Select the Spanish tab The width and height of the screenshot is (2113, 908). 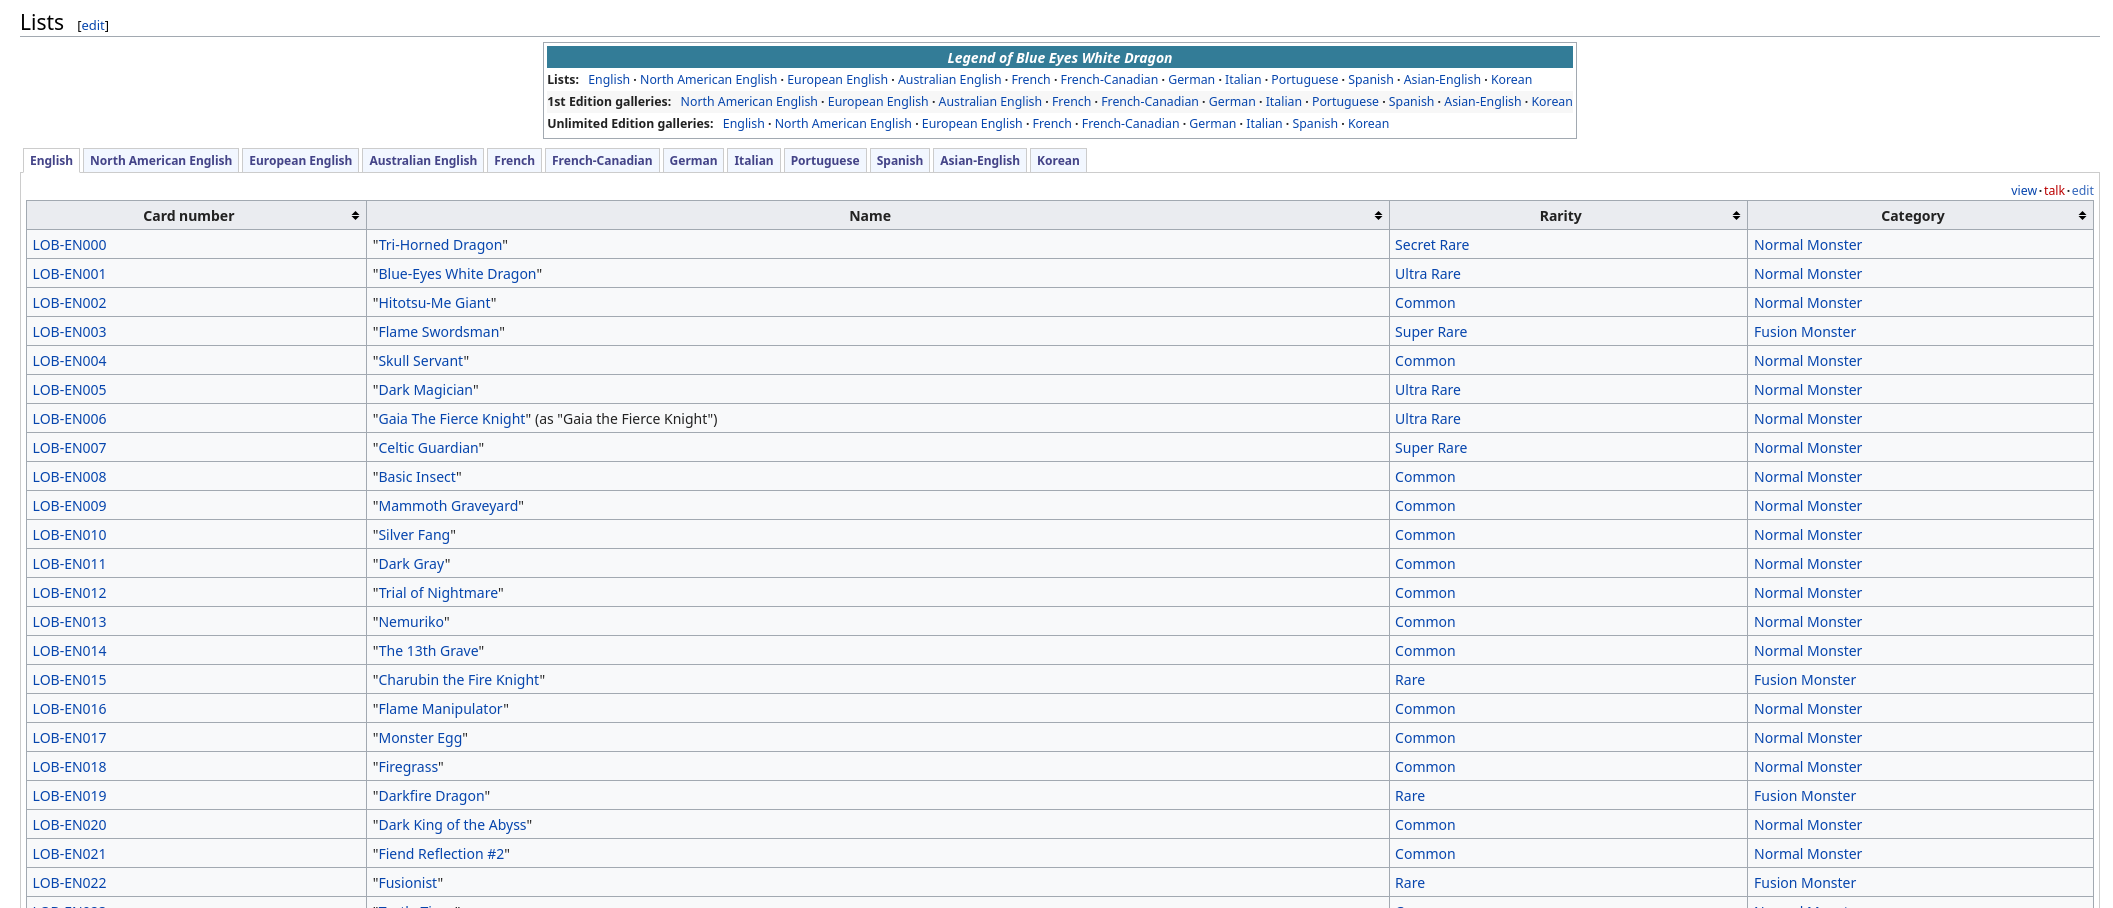click(x=899, y=160)
